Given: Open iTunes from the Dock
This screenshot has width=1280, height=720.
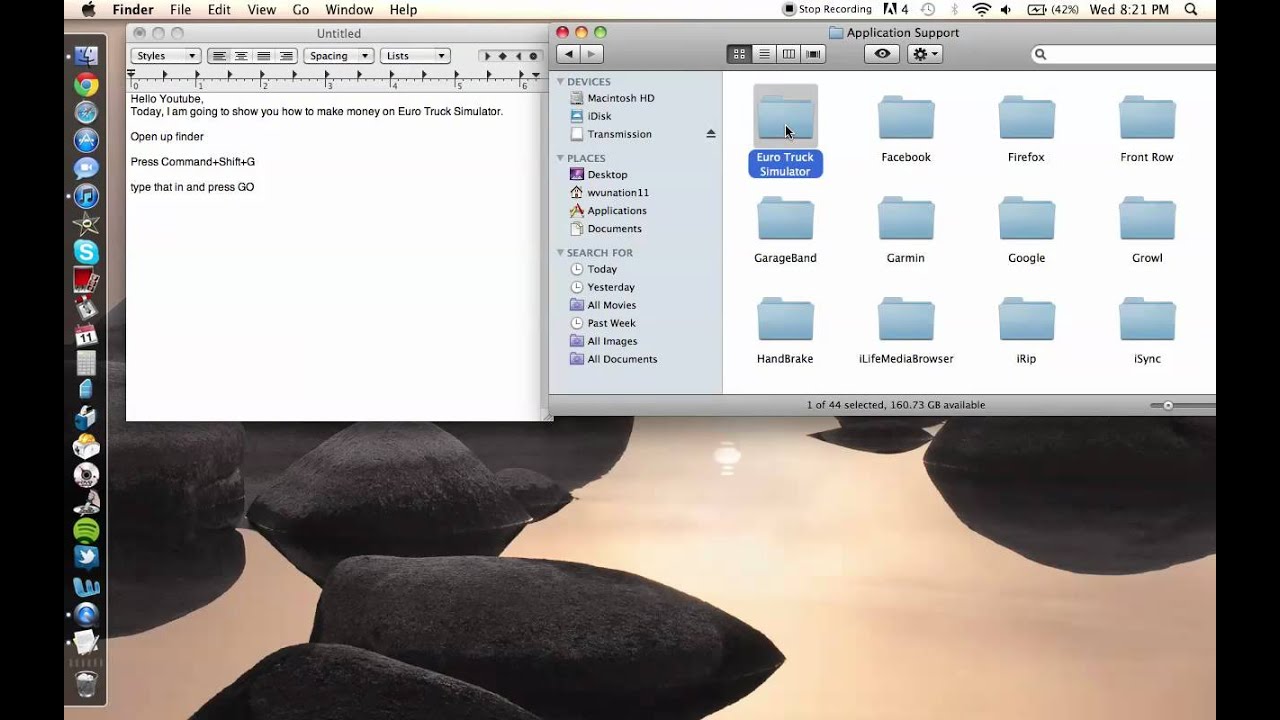Looking at the screenshot, I should pos(86,196).
